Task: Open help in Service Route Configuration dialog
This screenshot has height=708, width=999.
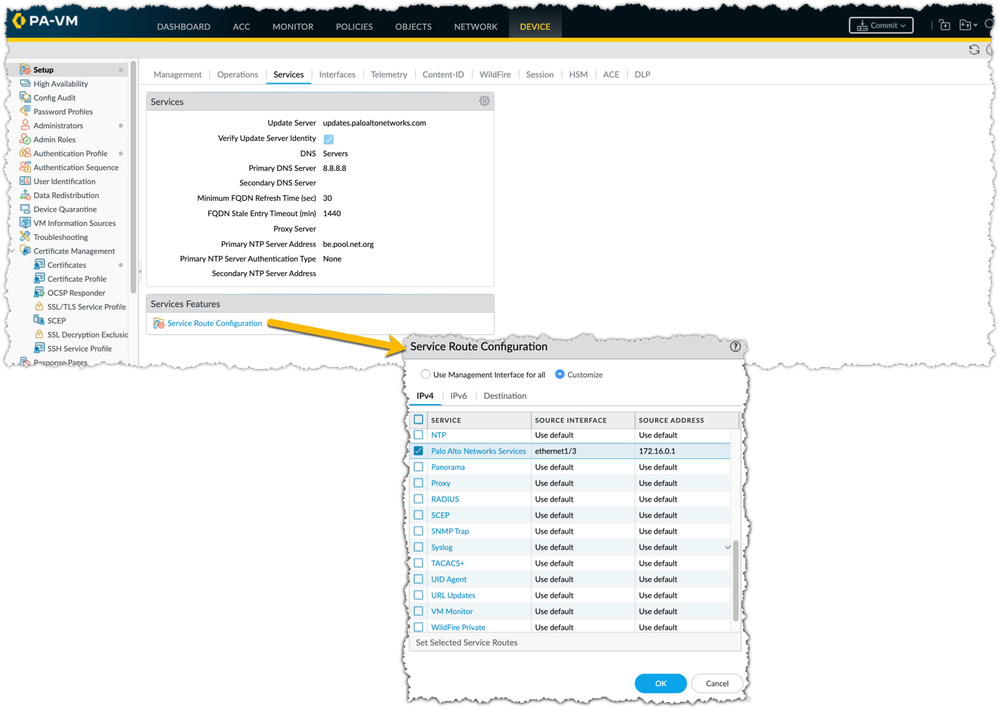Action: (x=735, y=347)
